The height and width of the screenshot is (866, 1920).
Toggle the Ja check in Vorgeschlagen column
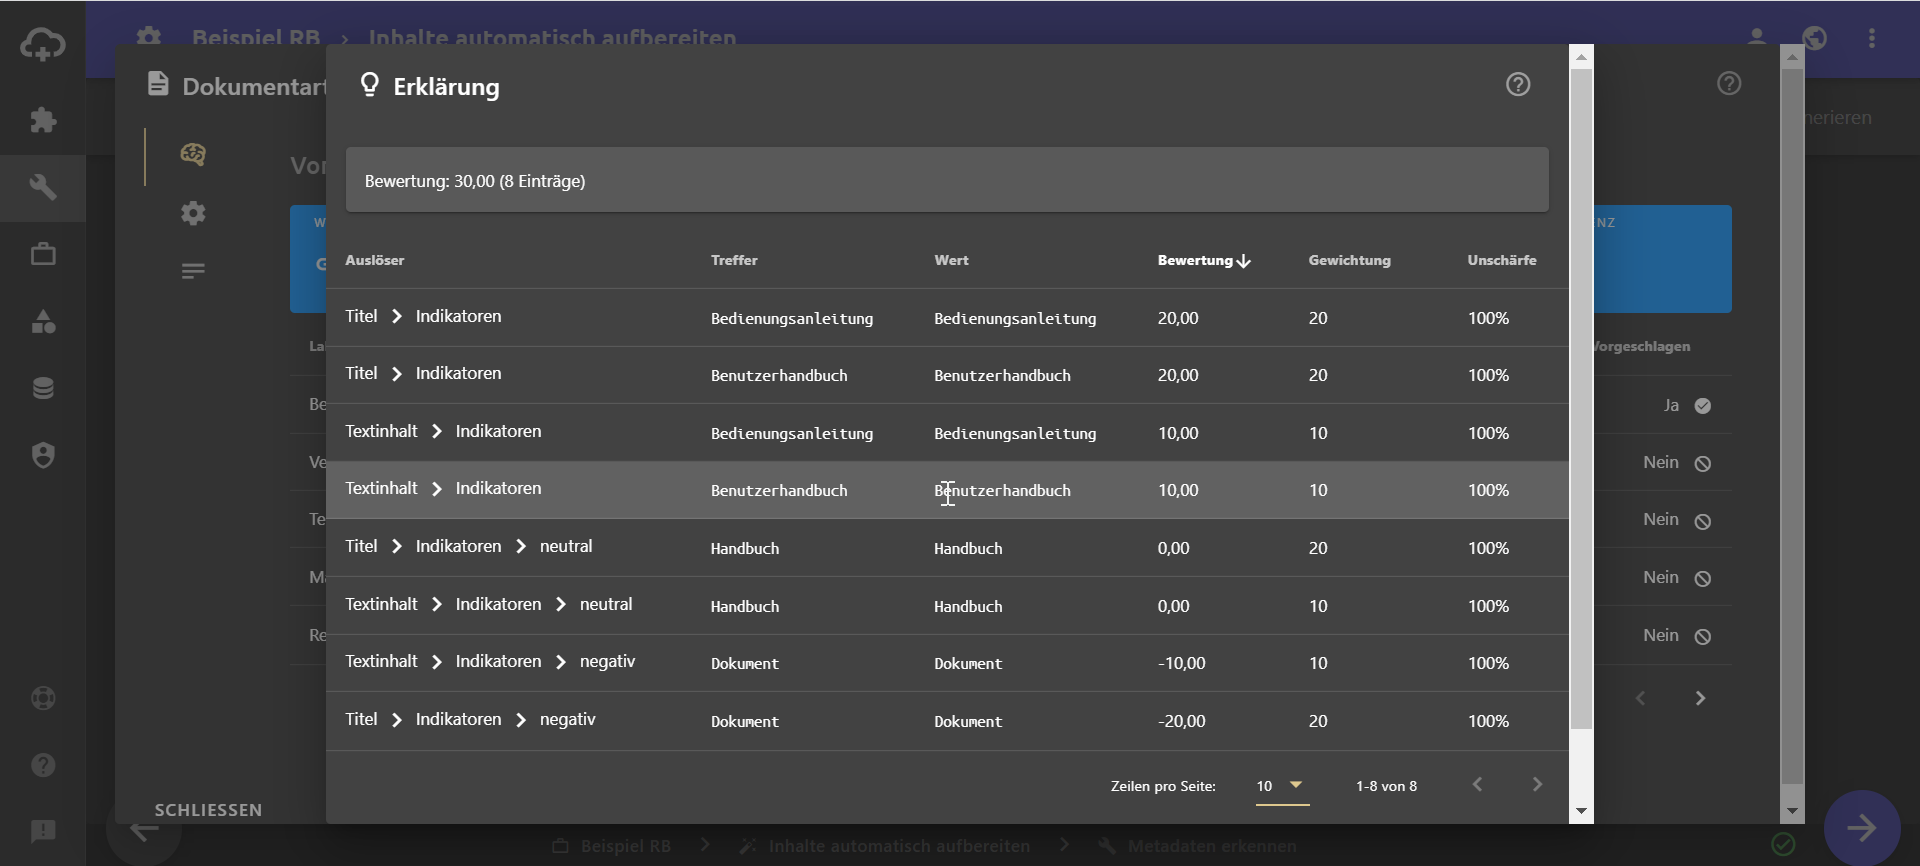(1703, 406)
